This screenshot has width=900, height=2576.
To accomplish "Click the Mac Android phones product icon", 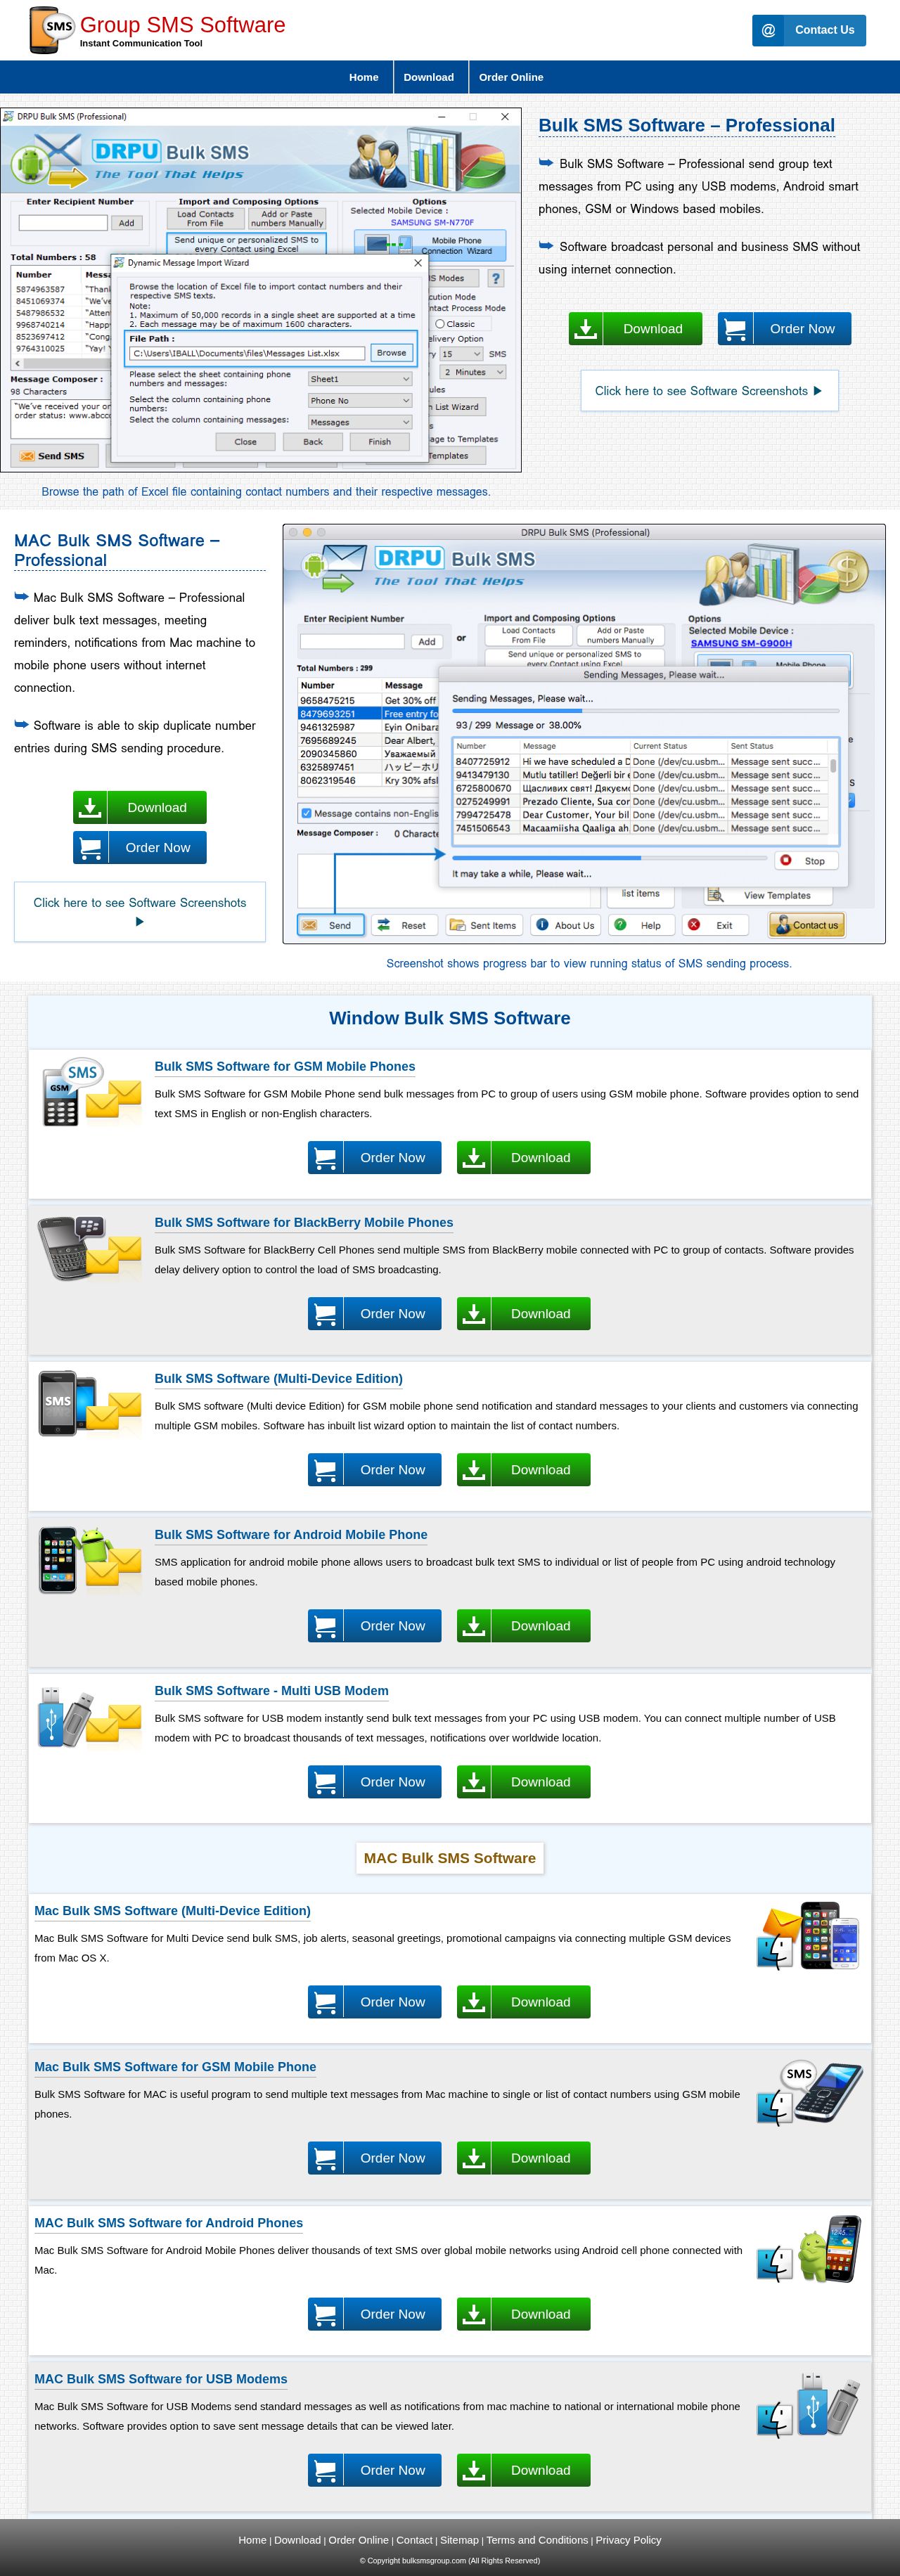I will 809,2249.
